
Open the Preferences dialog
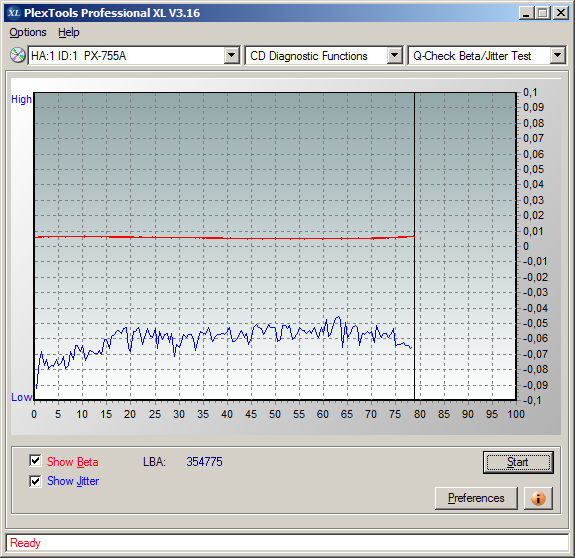point(476,498)
